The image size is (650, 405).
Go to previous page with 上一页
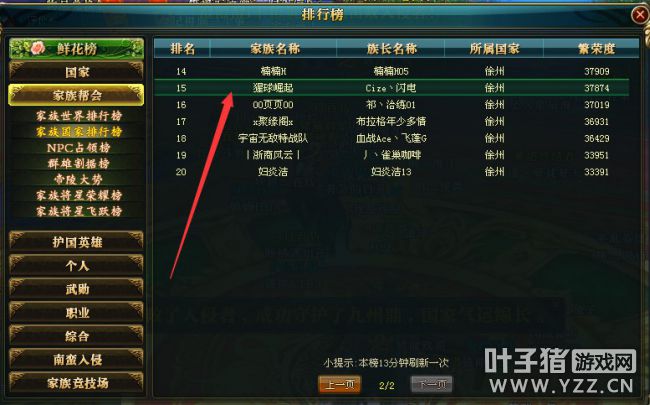pyautogui.click(x=340, y=384)
